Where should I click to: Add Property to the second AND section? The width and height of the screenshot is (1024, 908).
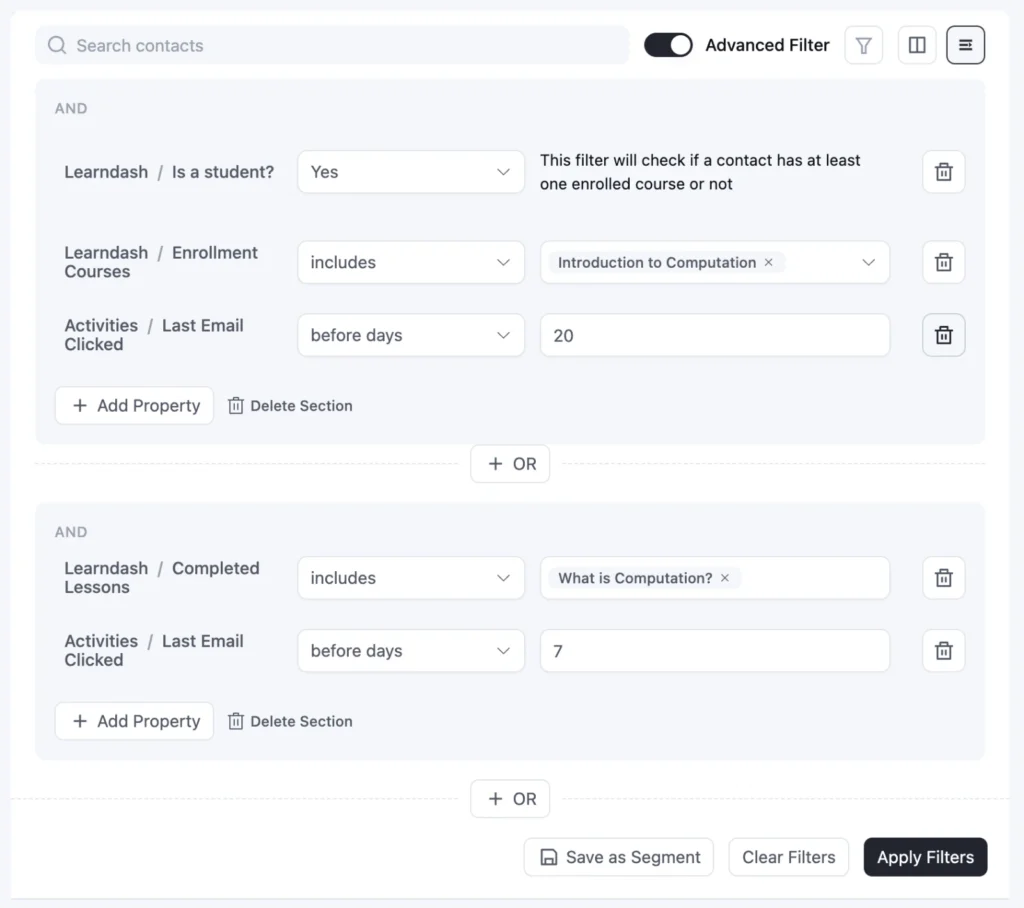pos(135,721)
